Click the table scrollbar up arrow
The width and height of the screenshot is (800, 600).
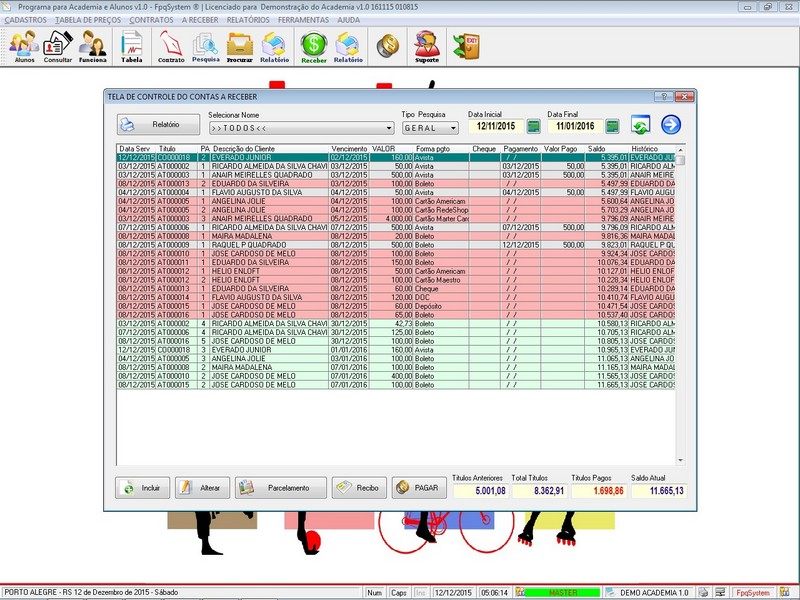click(x=680, y=149)
